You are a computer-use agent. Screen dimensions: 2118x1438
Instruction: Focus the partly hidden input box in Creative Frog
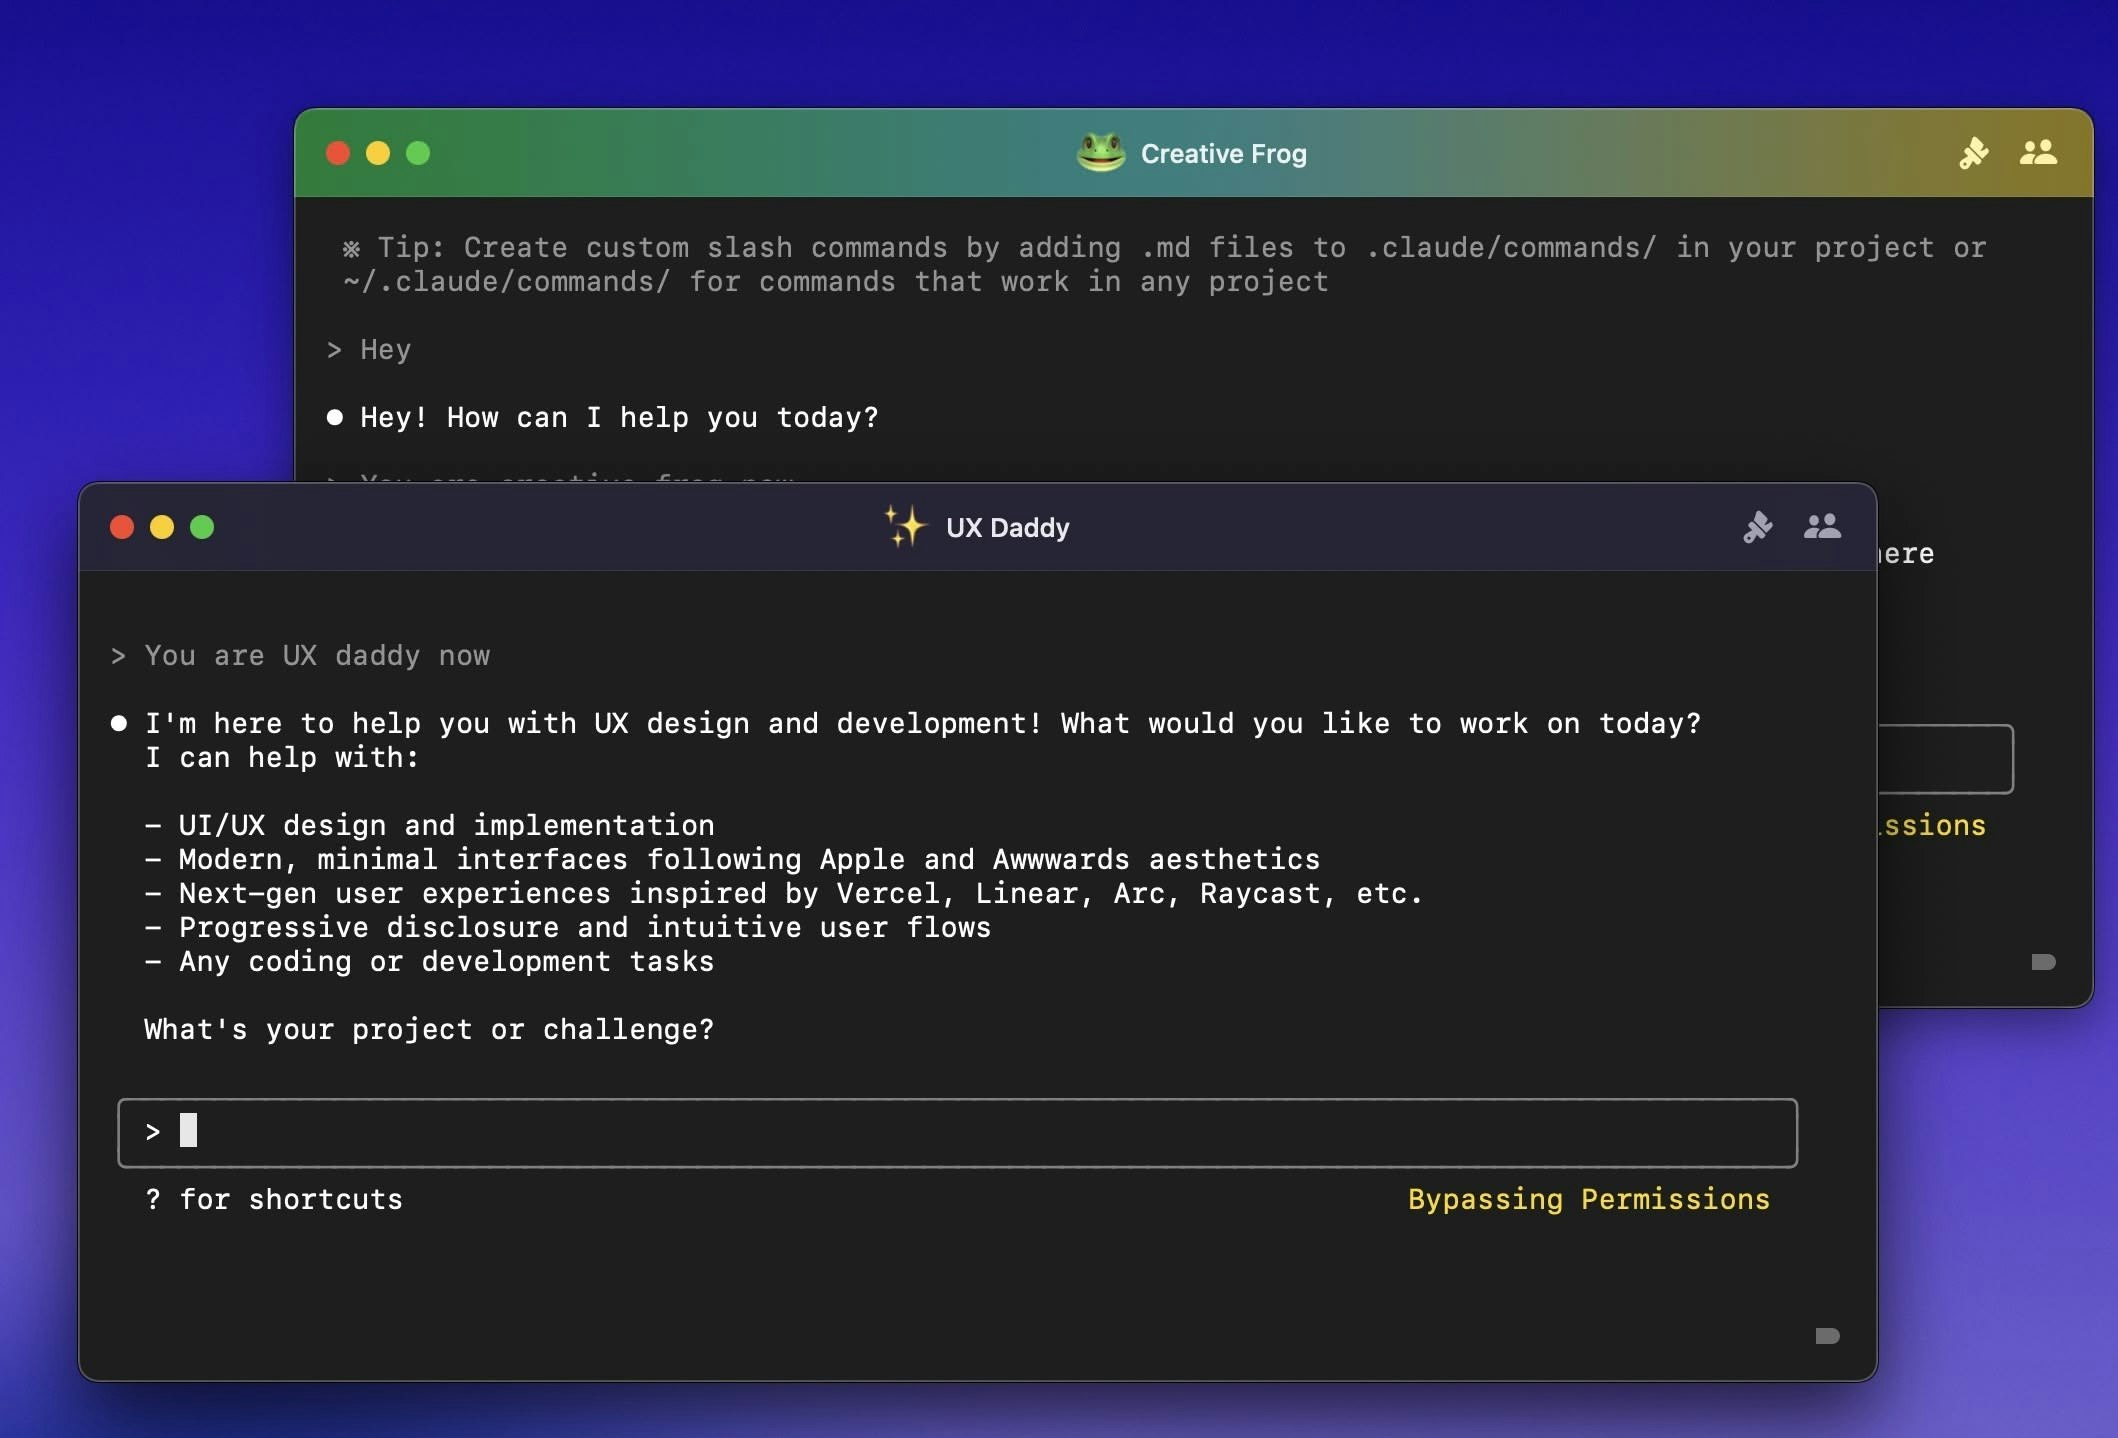coord(1945,759)
